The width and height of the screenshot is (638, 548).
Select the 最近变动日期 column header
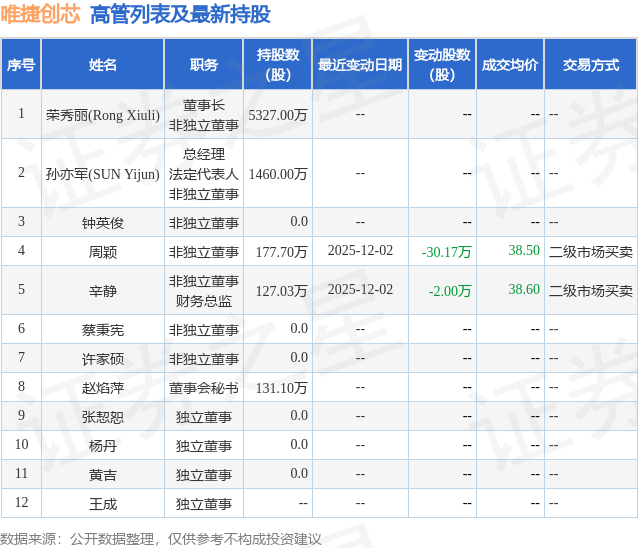(360, 64)
